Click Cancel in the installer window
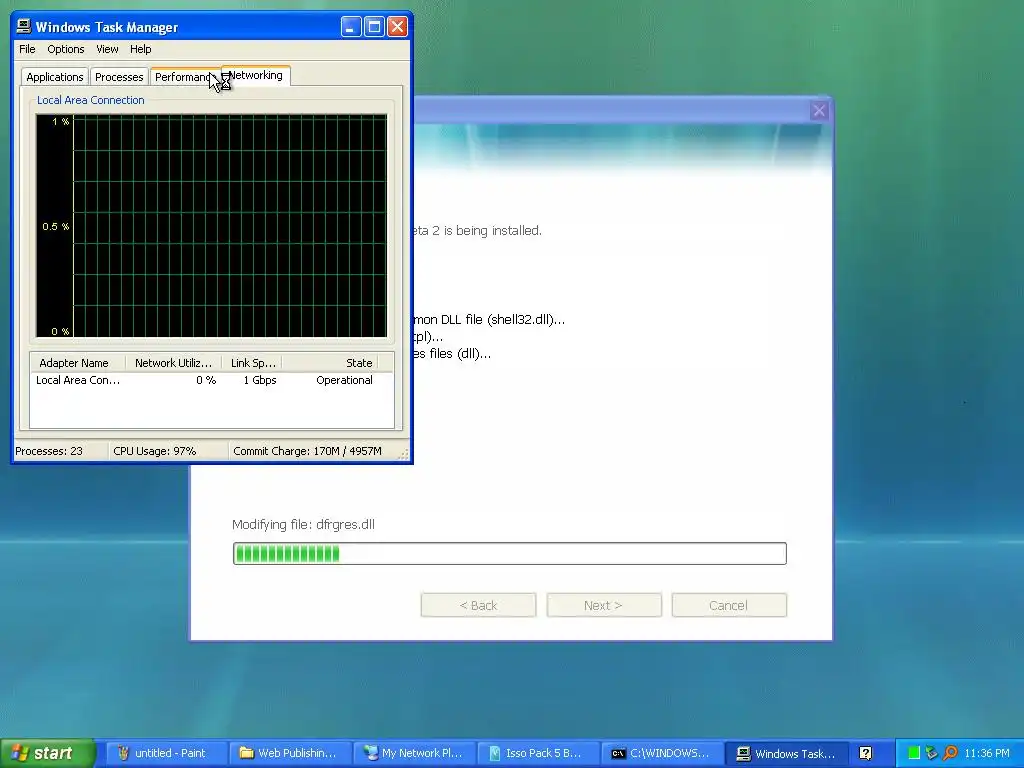Viewport: 1024px width, 768px height. point(729,605)
